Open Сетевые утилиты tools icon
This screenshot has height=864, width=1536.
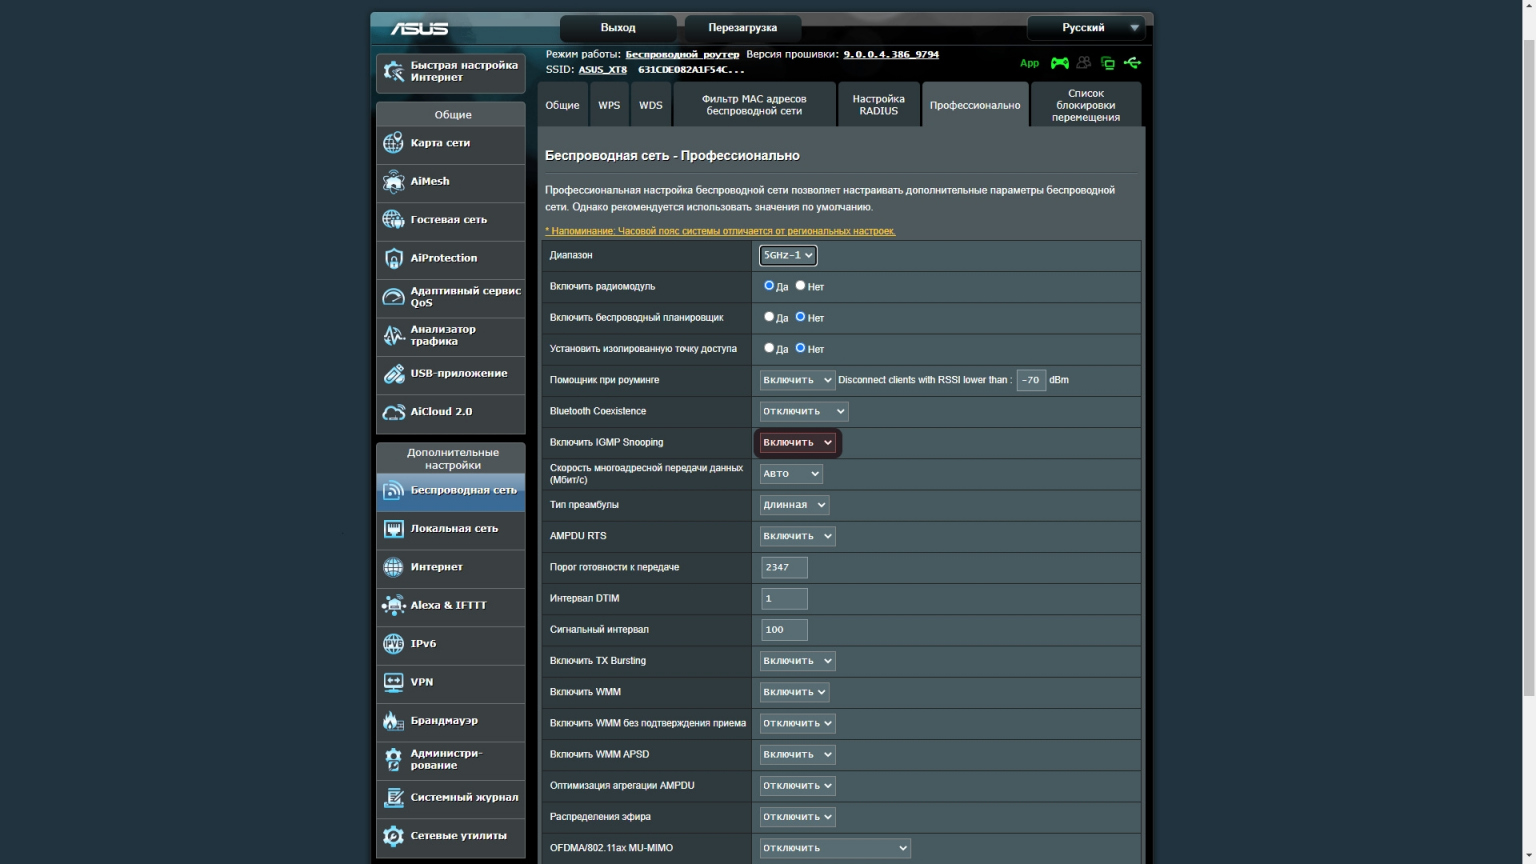[x=394, y=836]
